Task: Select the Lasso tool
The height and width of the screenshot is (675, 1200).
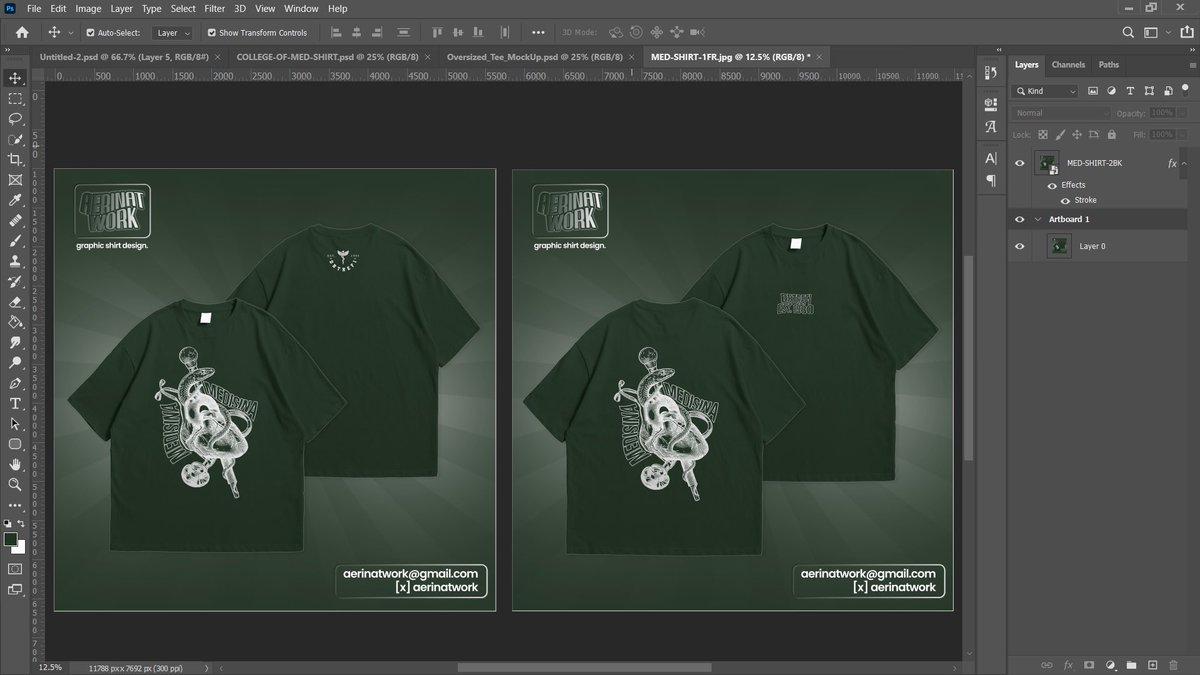Action: point(15,119)
